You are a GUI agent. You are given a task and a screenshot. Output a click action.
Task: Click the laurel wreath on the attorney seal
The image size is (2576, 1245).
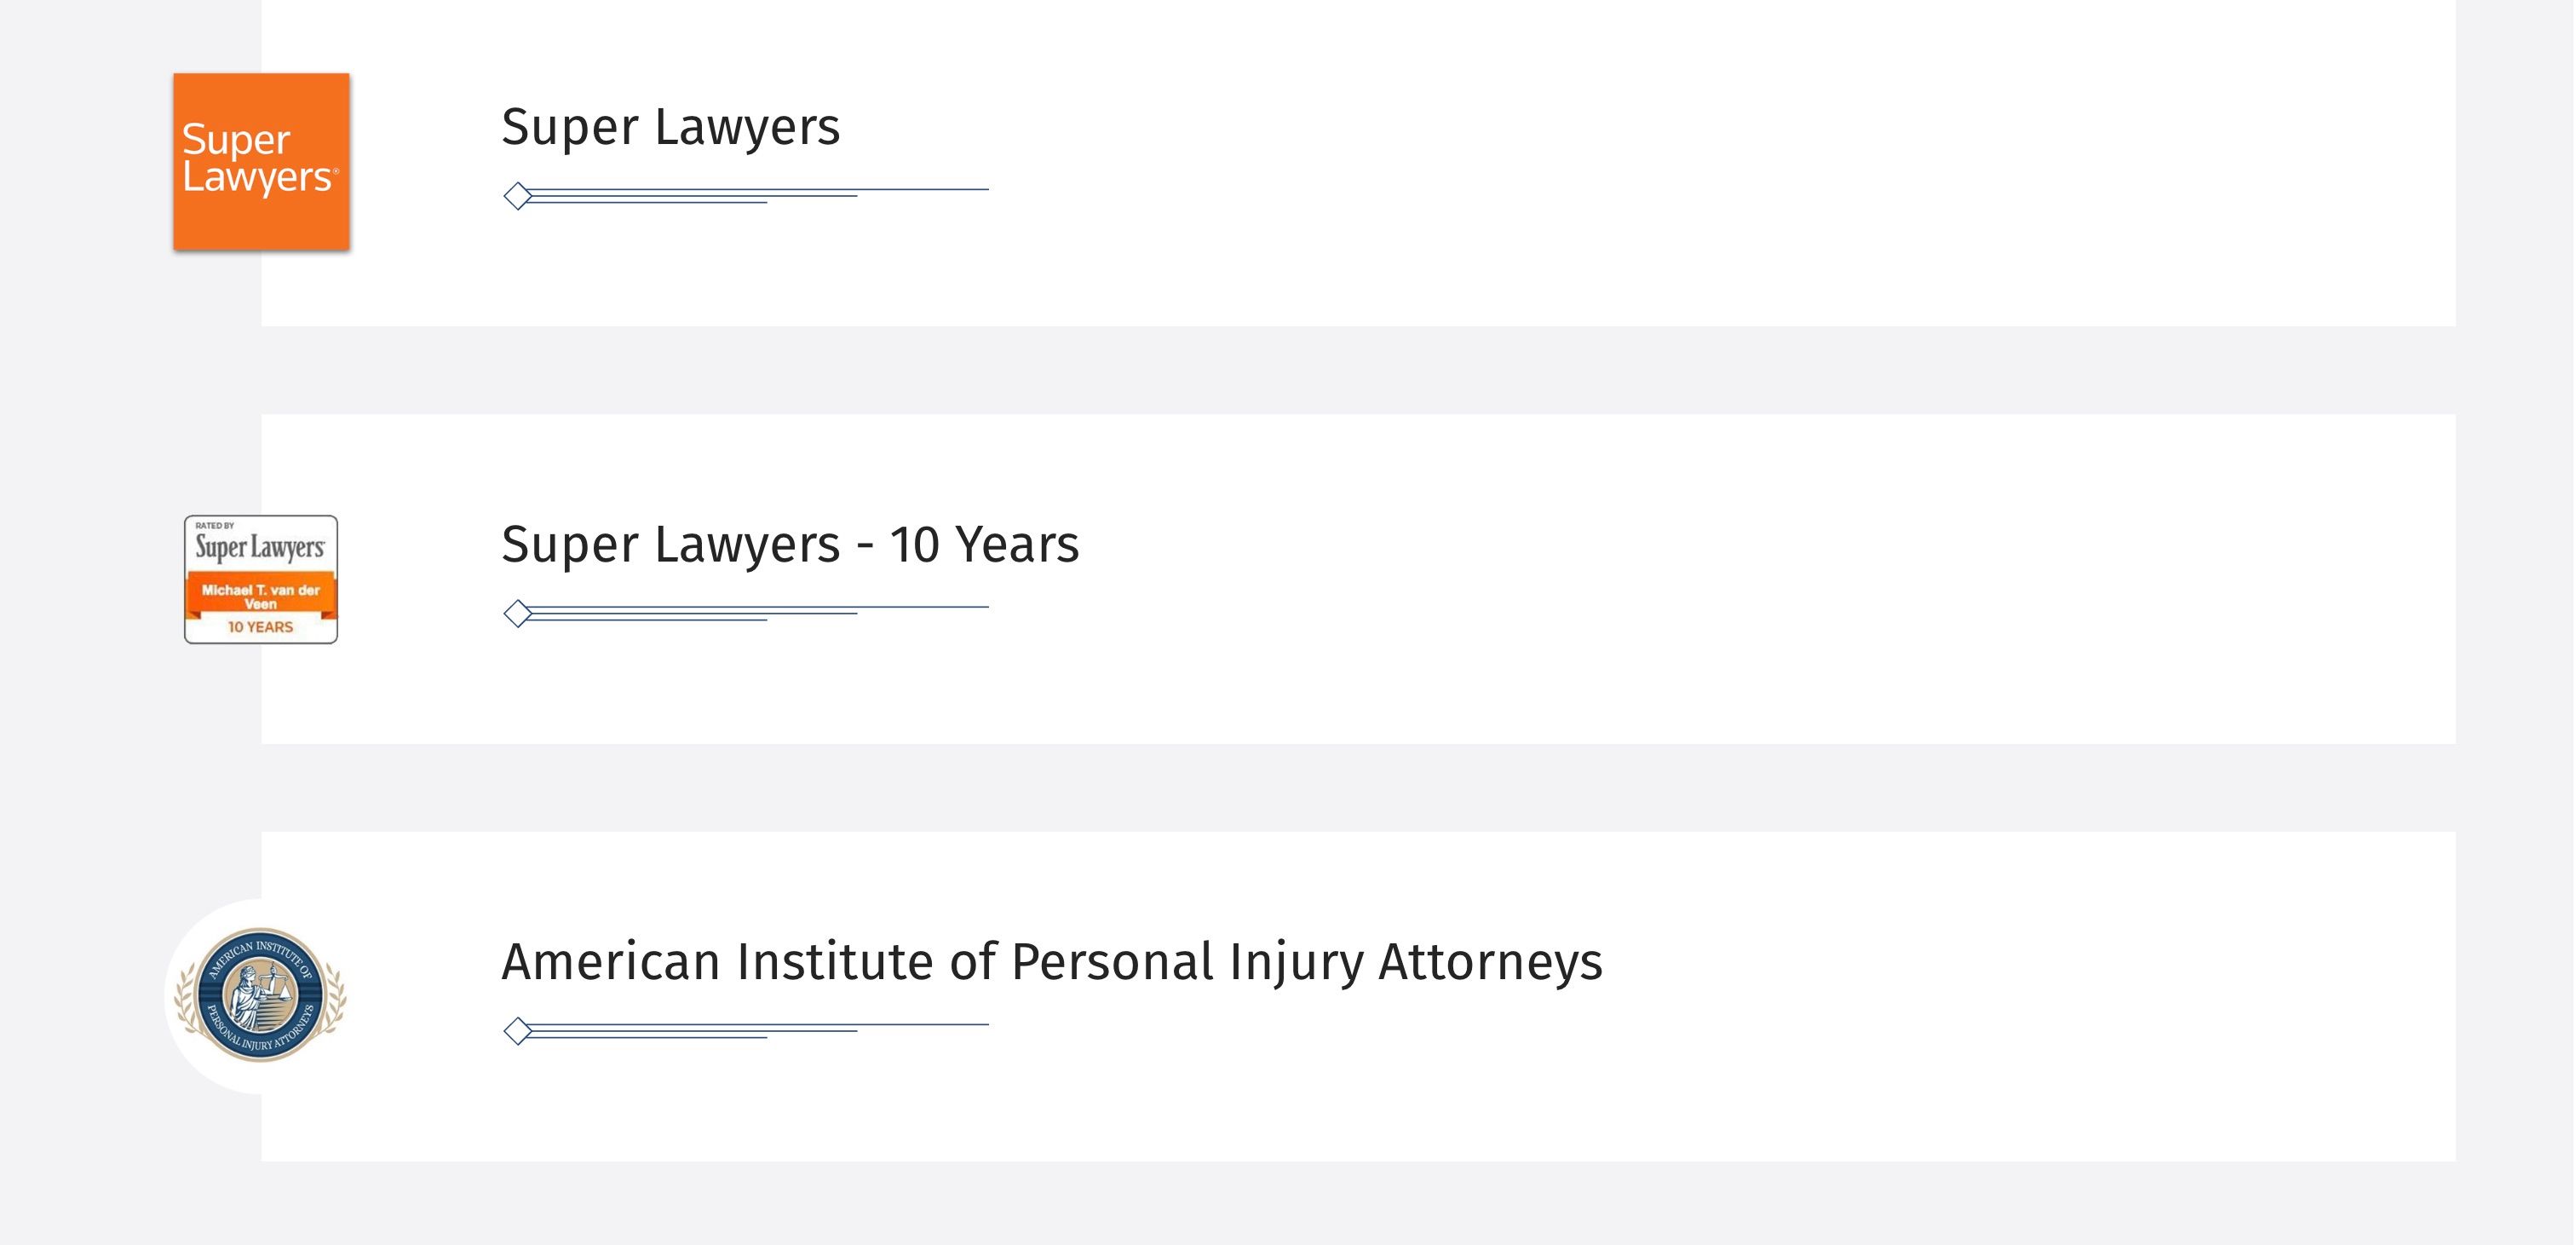click(186, 1005)
